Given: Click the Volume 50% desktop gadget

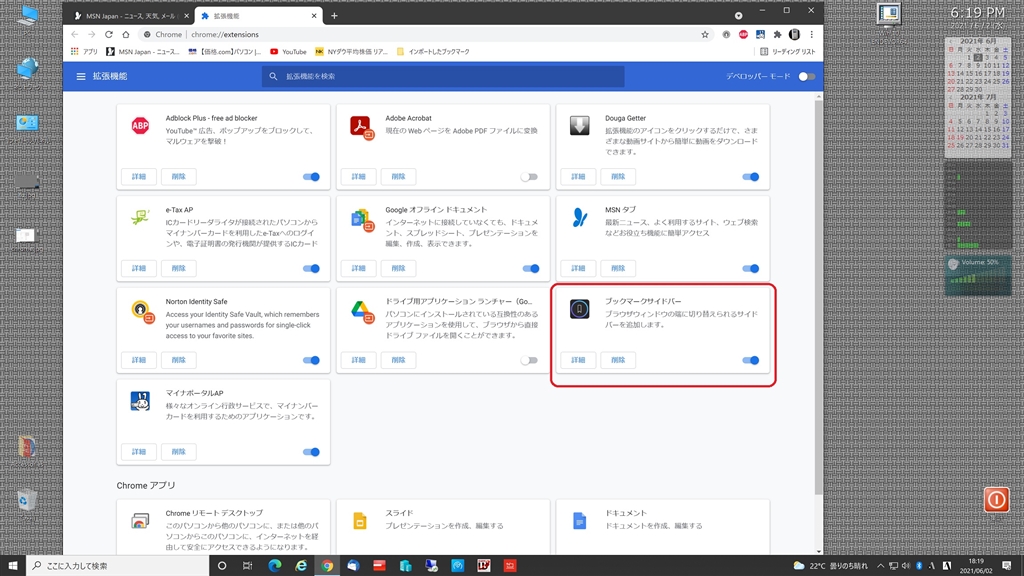Looking at the screenshot, I should click(978, 275).
